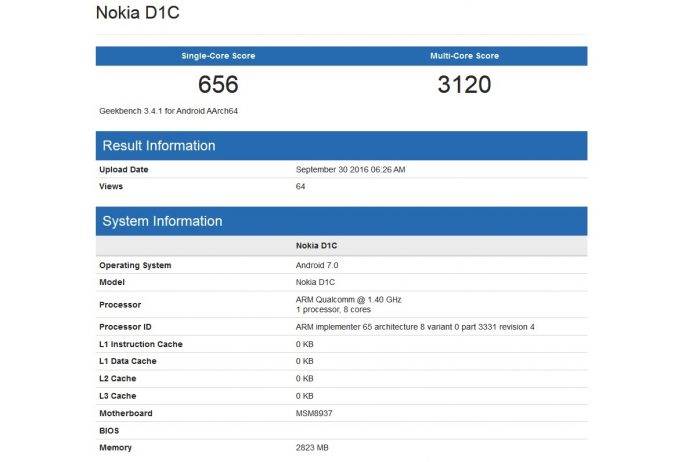Viewport: 696px width, 462px height.
Task: Click the Upload Date label
Action: (x=124, y=170)
